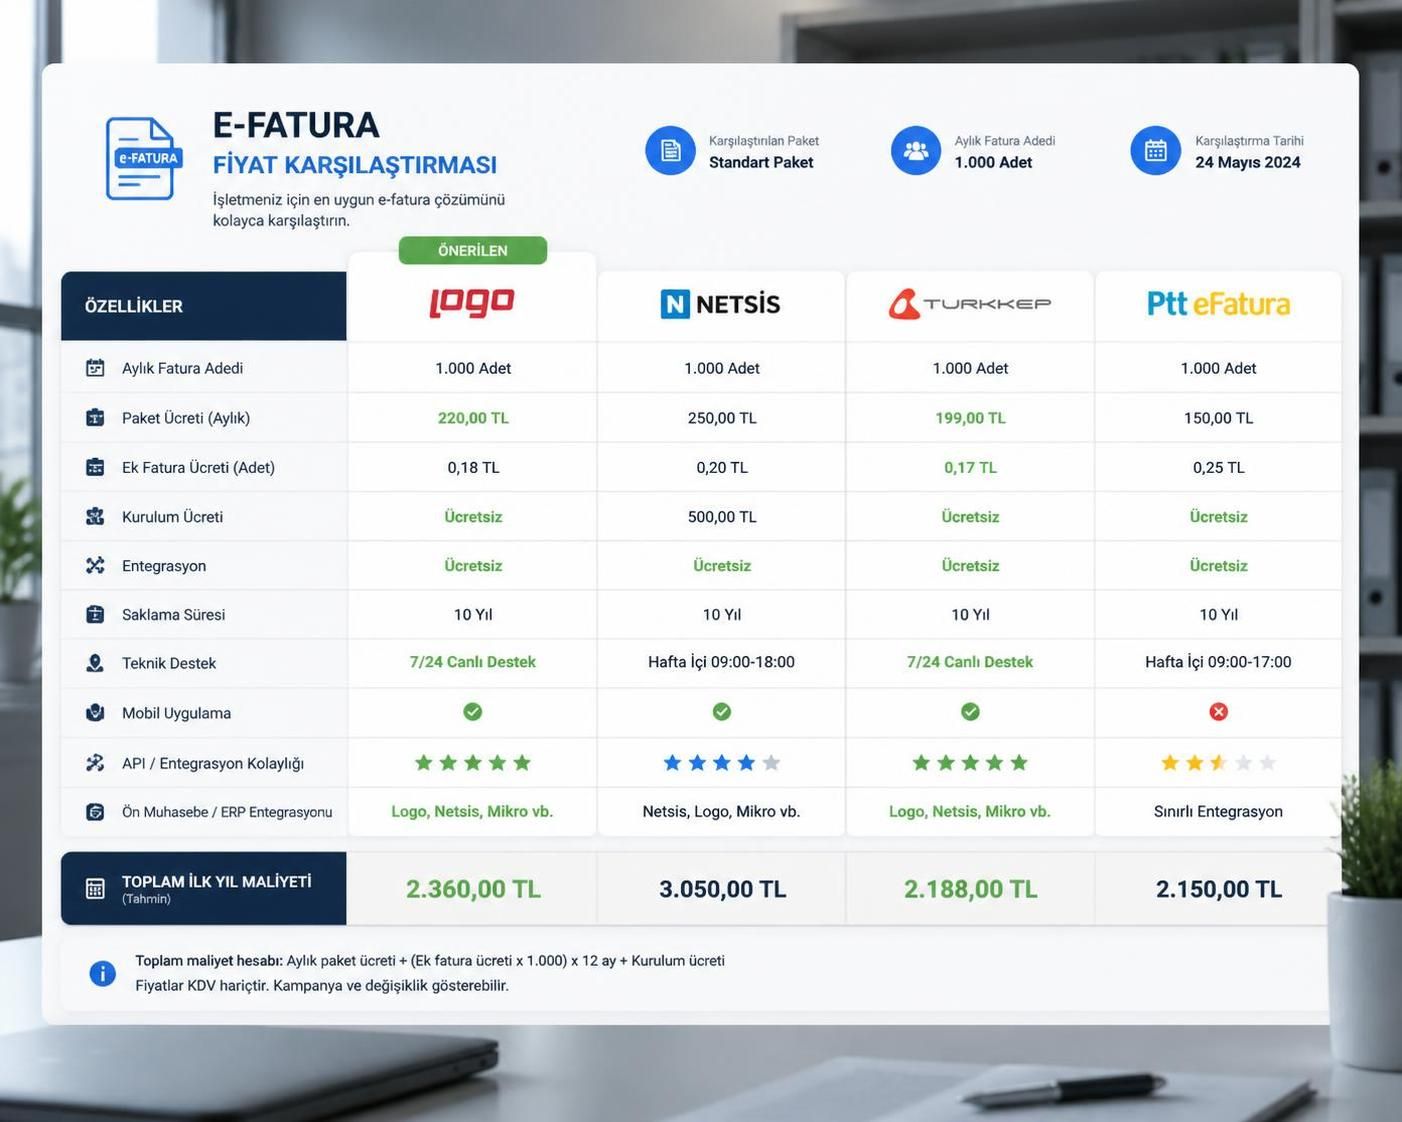Click the Logo brand logo header
This screenshot has height=1122, width=1402.
472,303
